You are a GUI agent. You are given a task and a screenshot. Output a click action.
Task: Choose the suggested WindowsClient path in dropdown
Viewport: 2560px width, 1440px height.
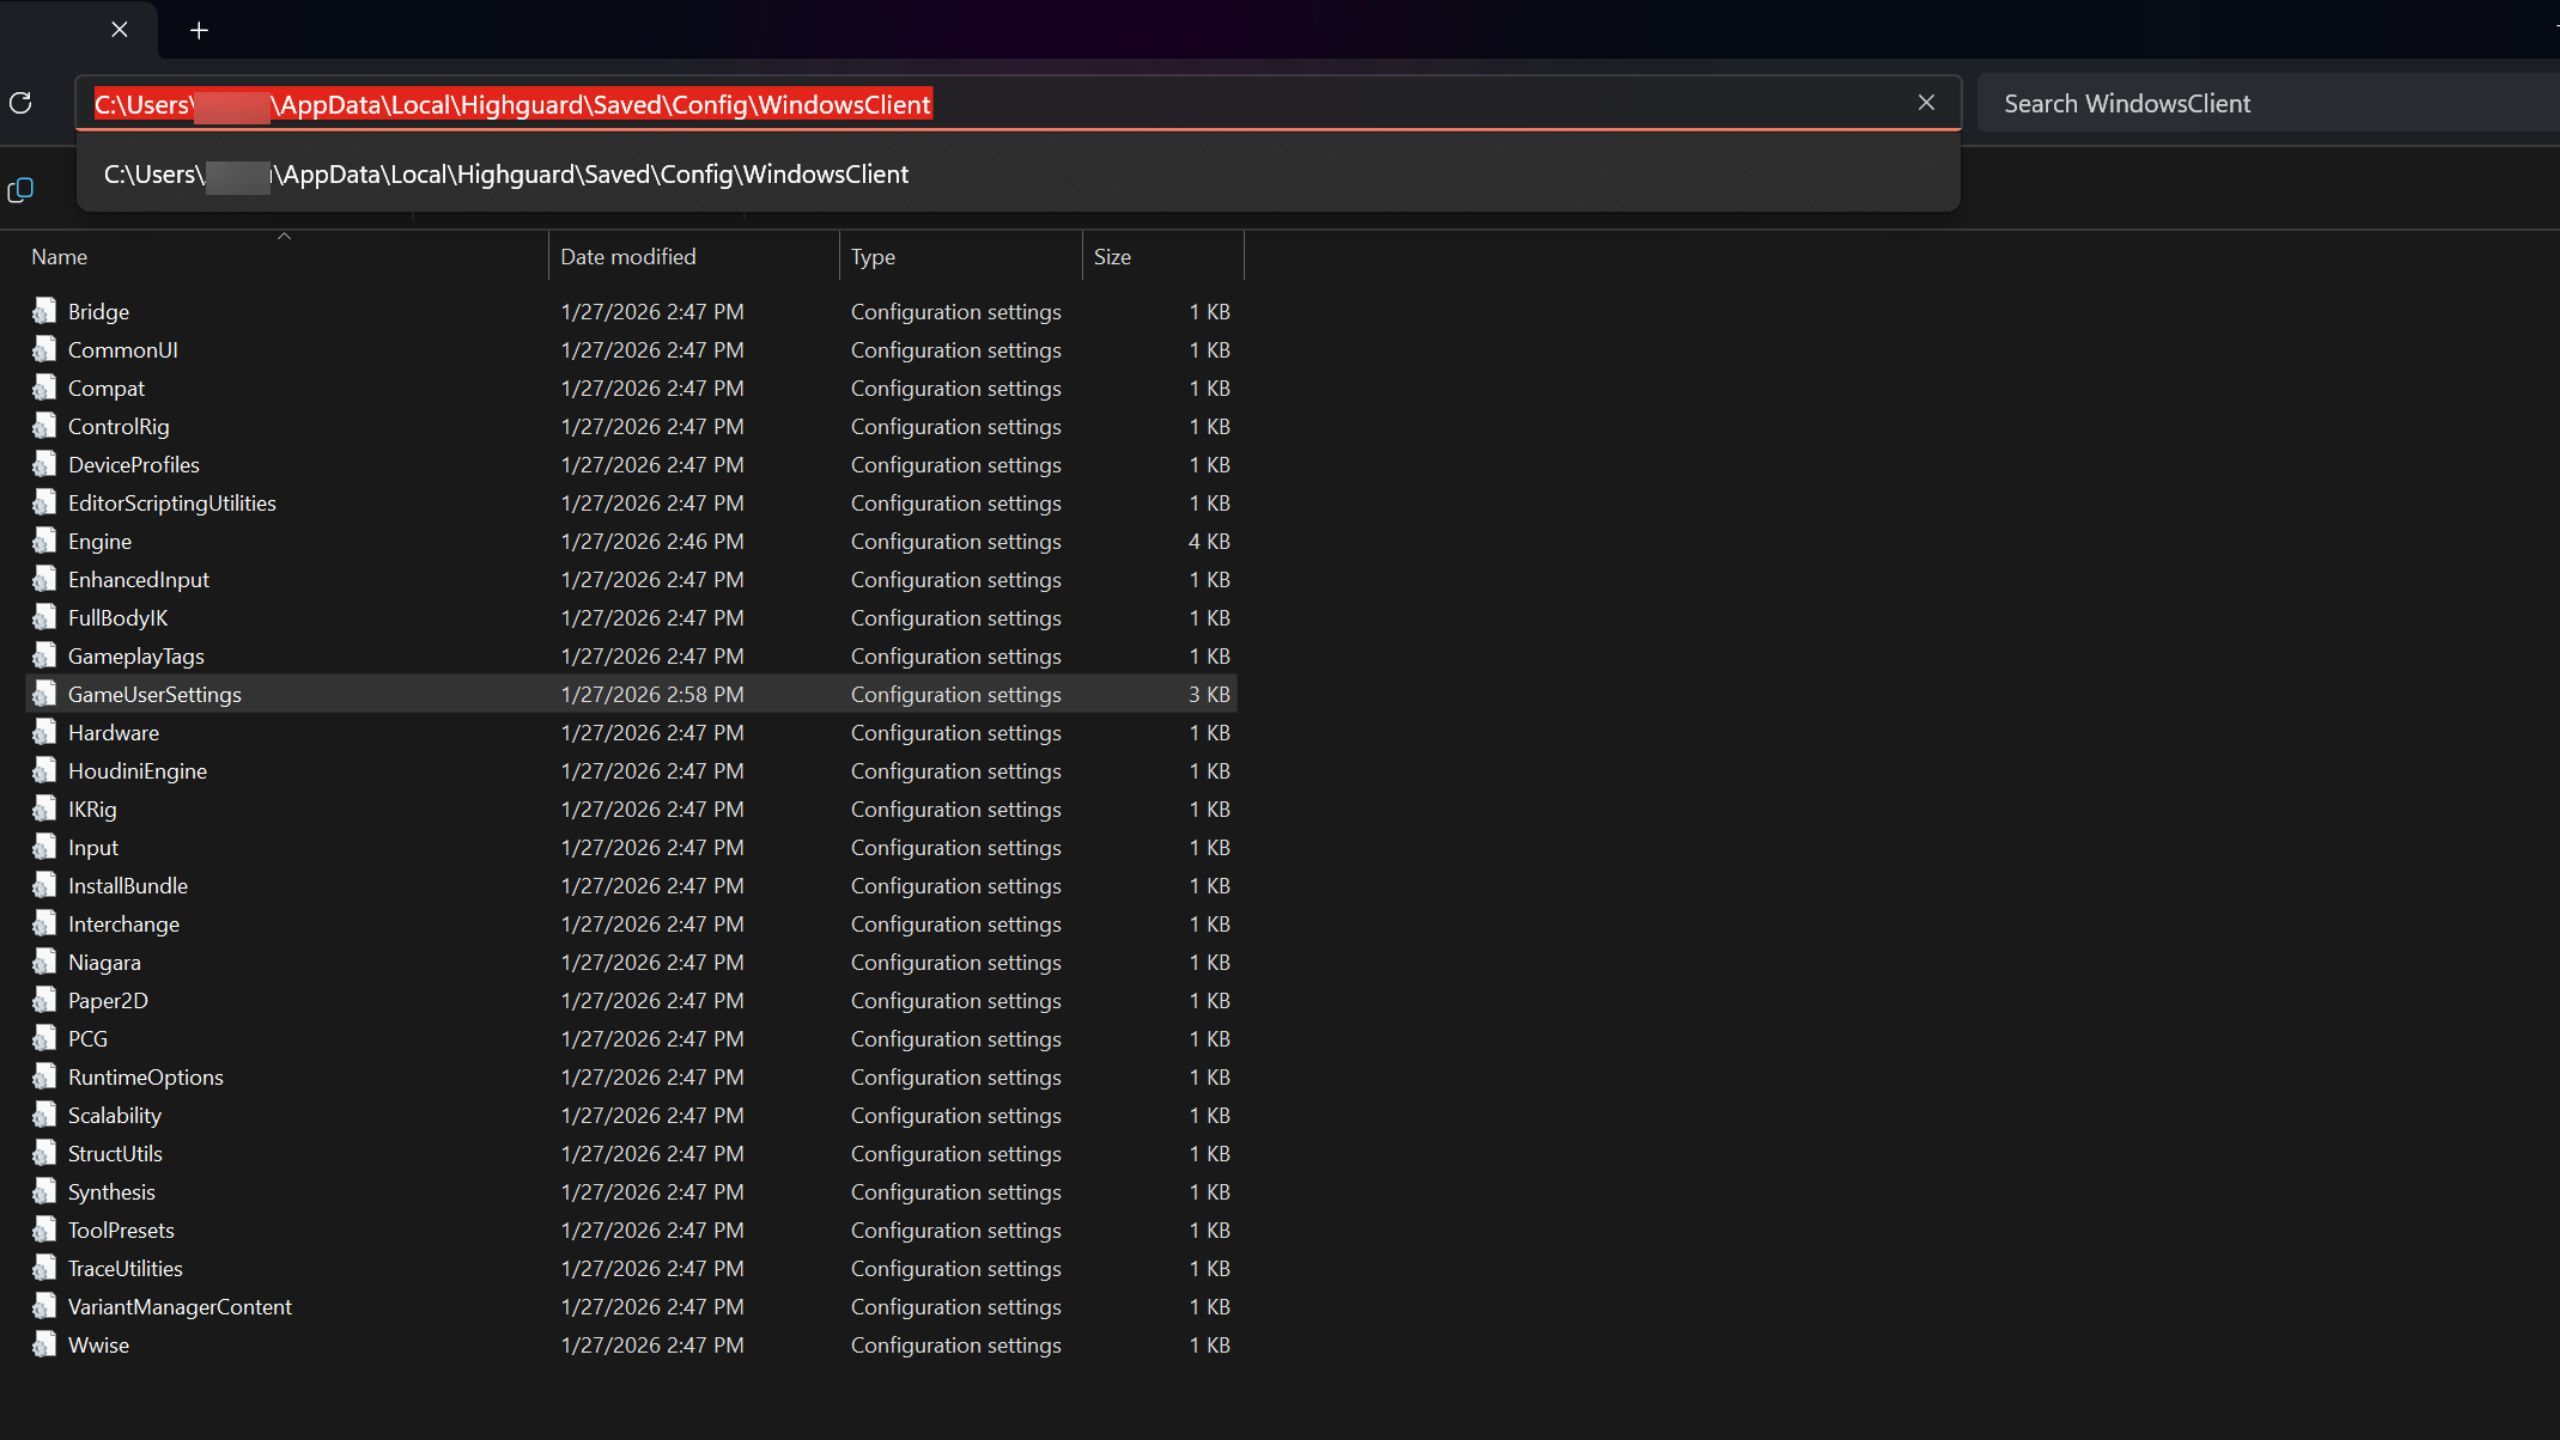click(x=506, y=175)
